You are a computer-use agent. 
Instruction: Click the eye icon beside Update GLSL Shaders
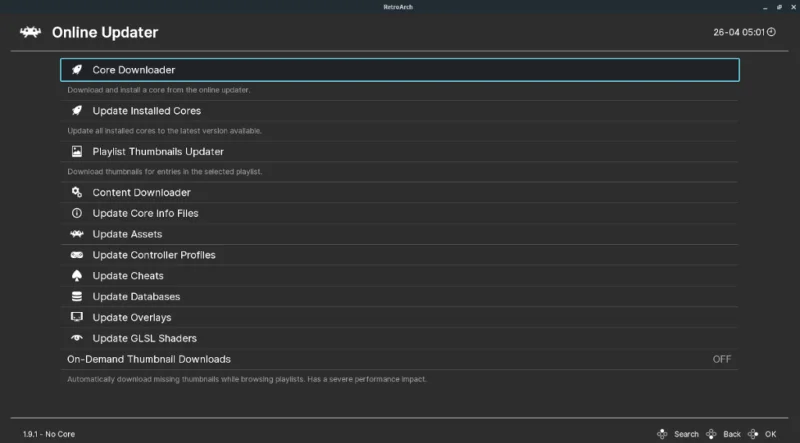coord(77,338)
